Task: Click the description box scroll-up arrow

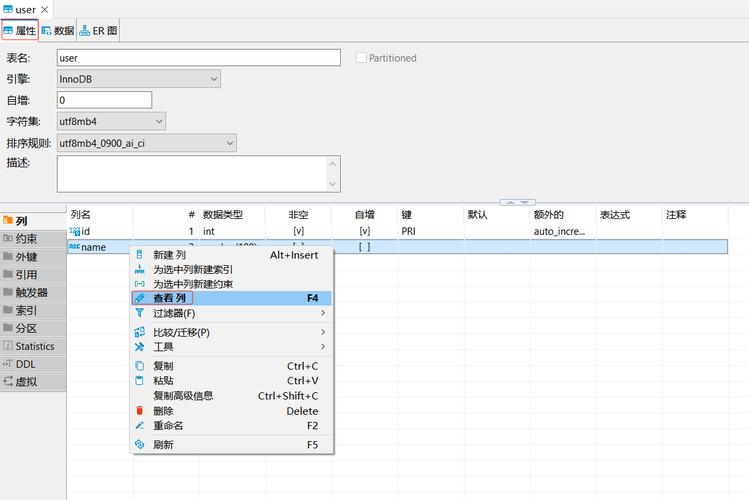Action: point(332,164)
